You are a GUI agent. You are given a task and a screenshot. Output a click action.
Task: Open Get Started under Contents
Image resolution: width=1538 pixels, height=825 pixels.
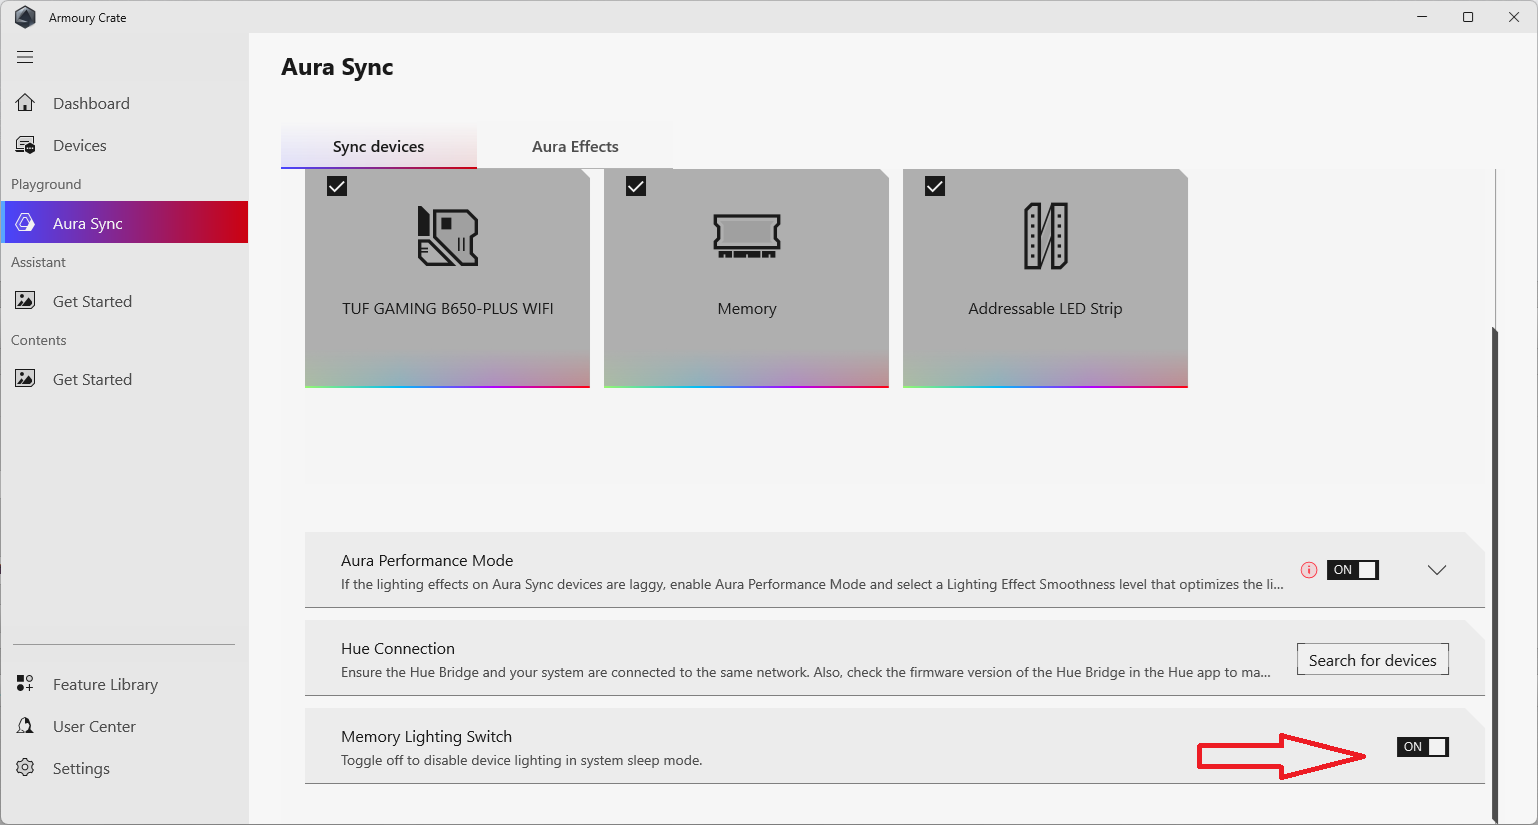pyautogui.click(x=125, y=379)
